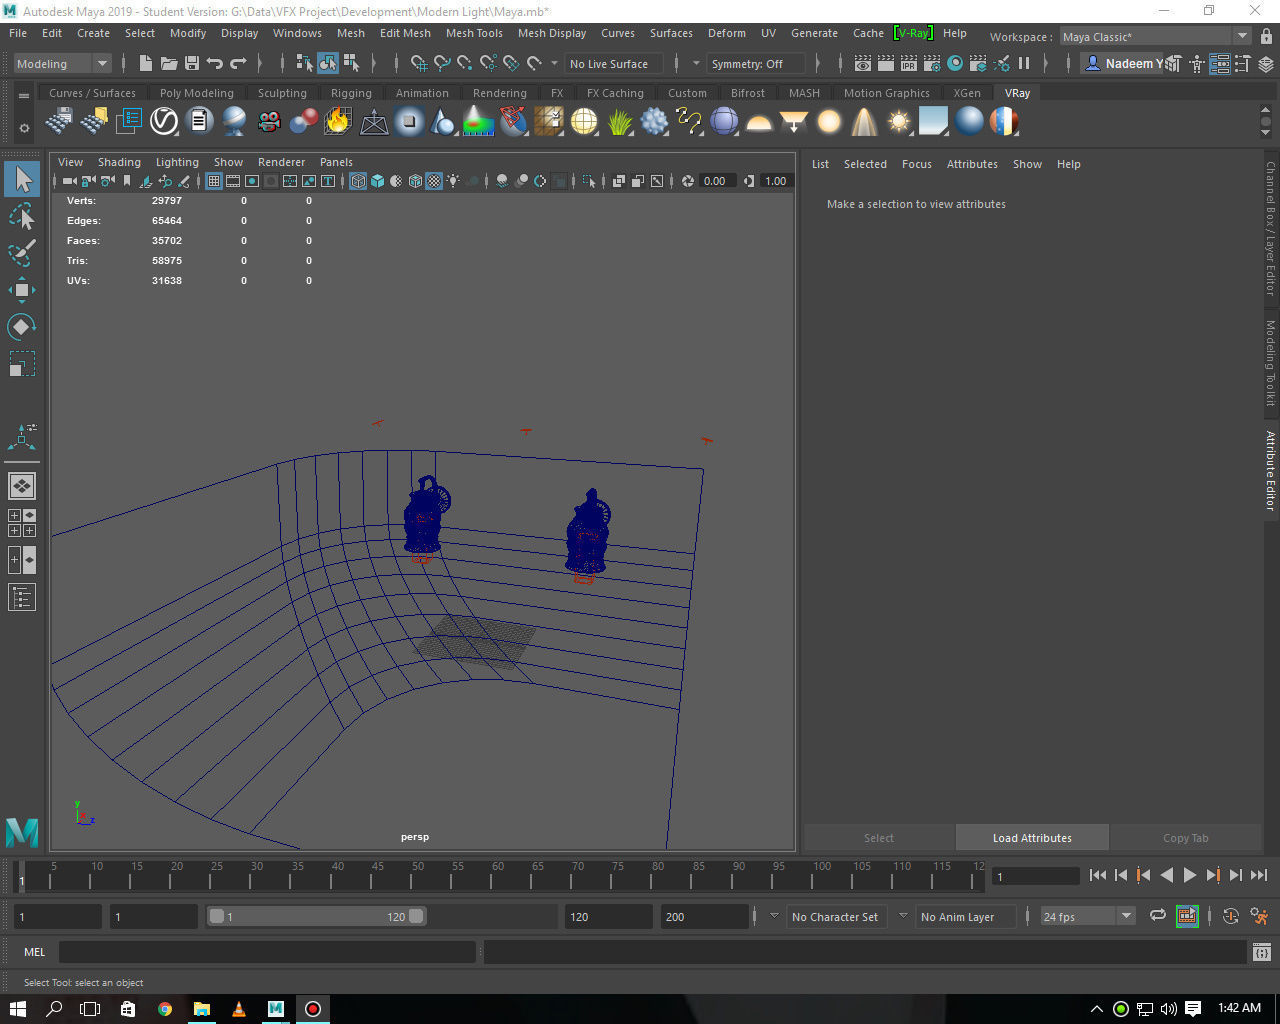This screenshot has width=1280, height=1024.
Task: Click the playback range slider bar
Action: pos(316,916)
